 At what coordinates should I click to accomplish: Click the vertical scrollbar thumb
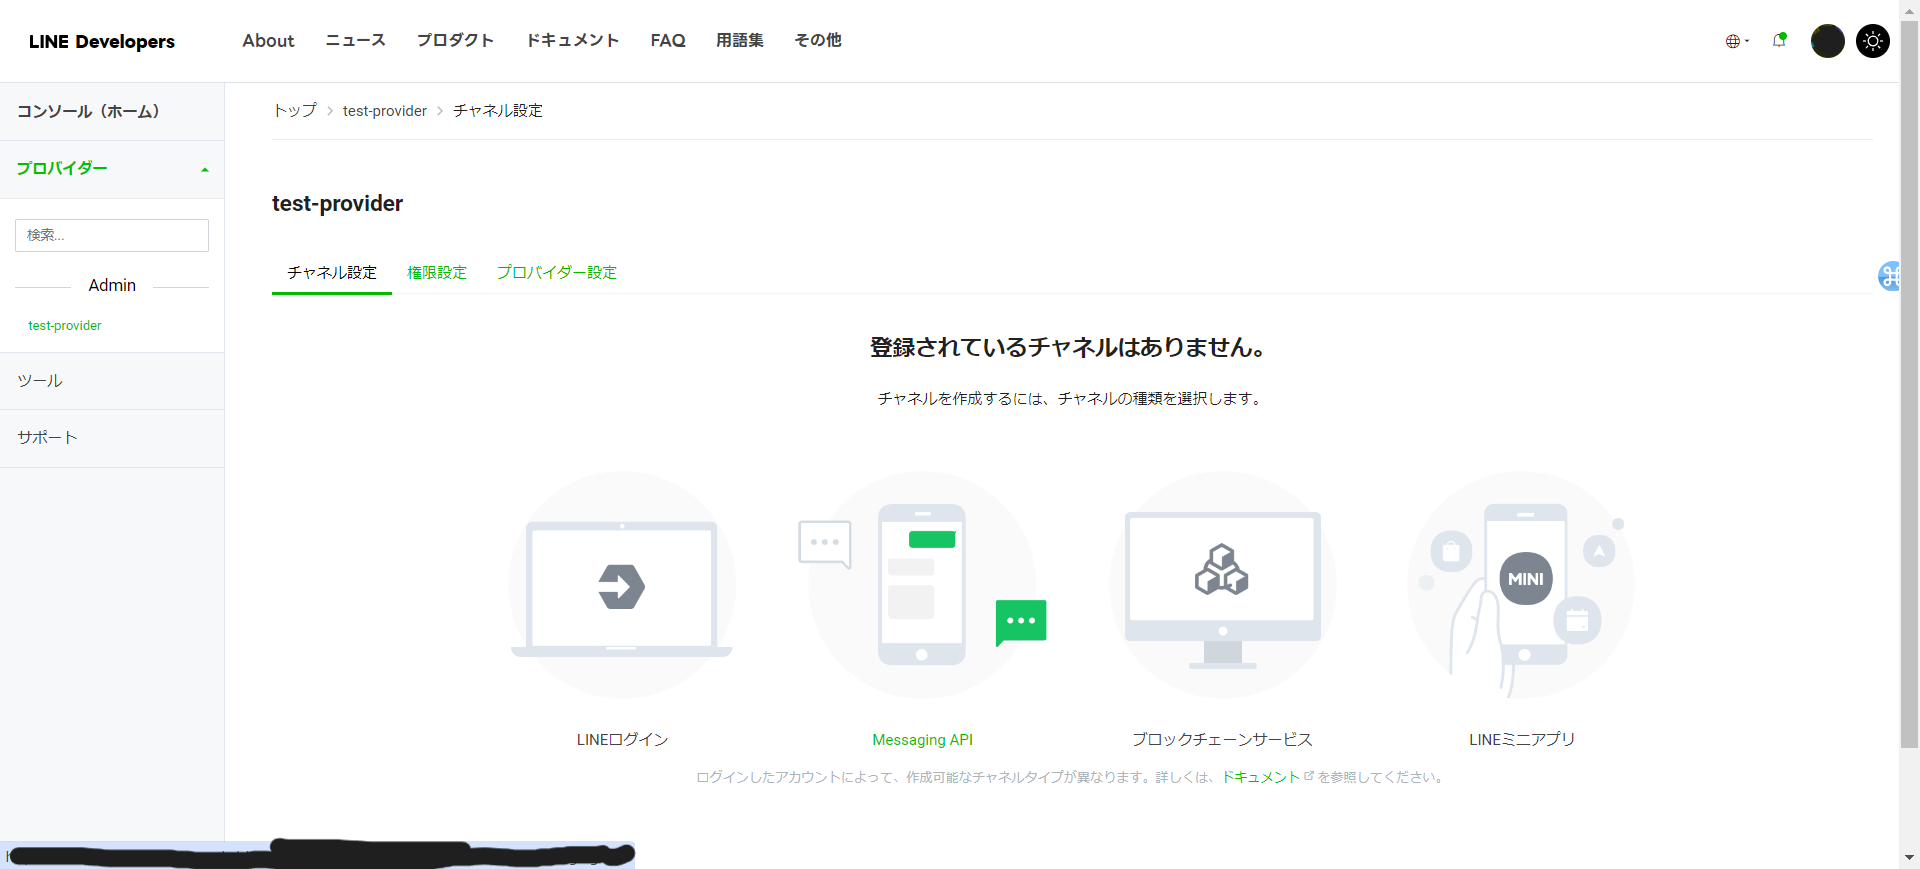pos(1909,385)
